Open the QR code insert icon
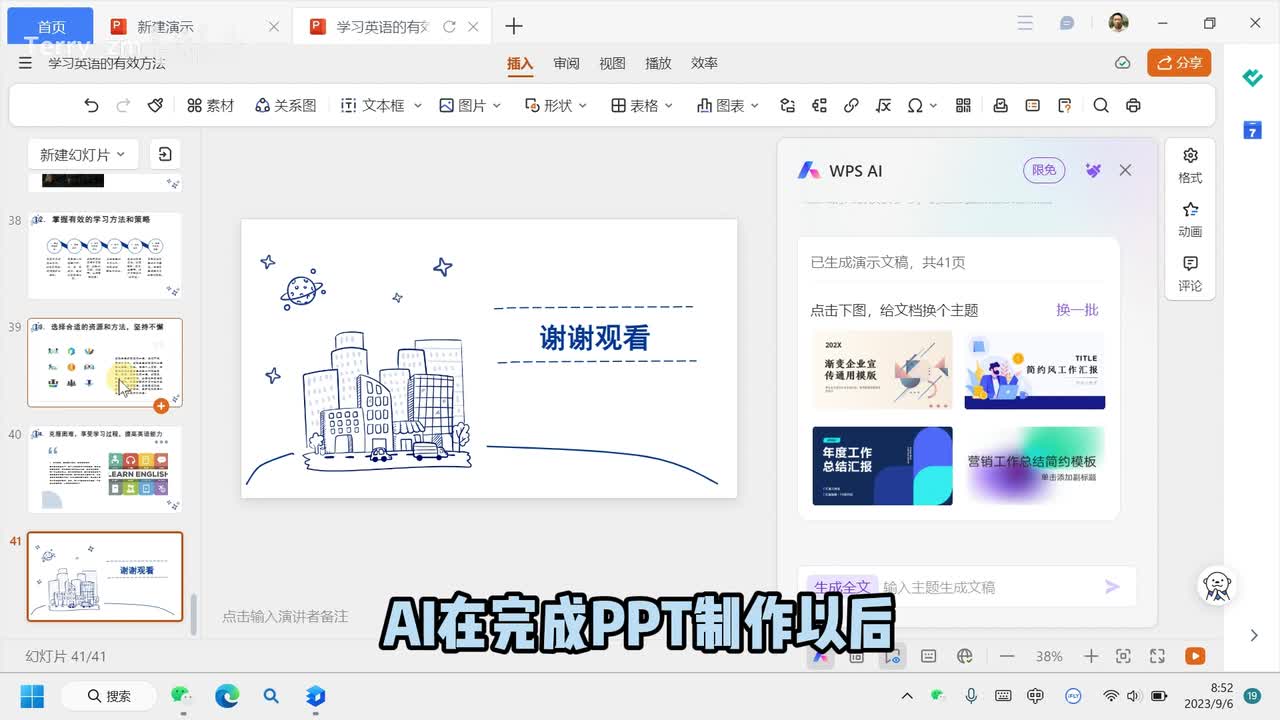Screen dimensions: 1280x720 tap(964, 106)
